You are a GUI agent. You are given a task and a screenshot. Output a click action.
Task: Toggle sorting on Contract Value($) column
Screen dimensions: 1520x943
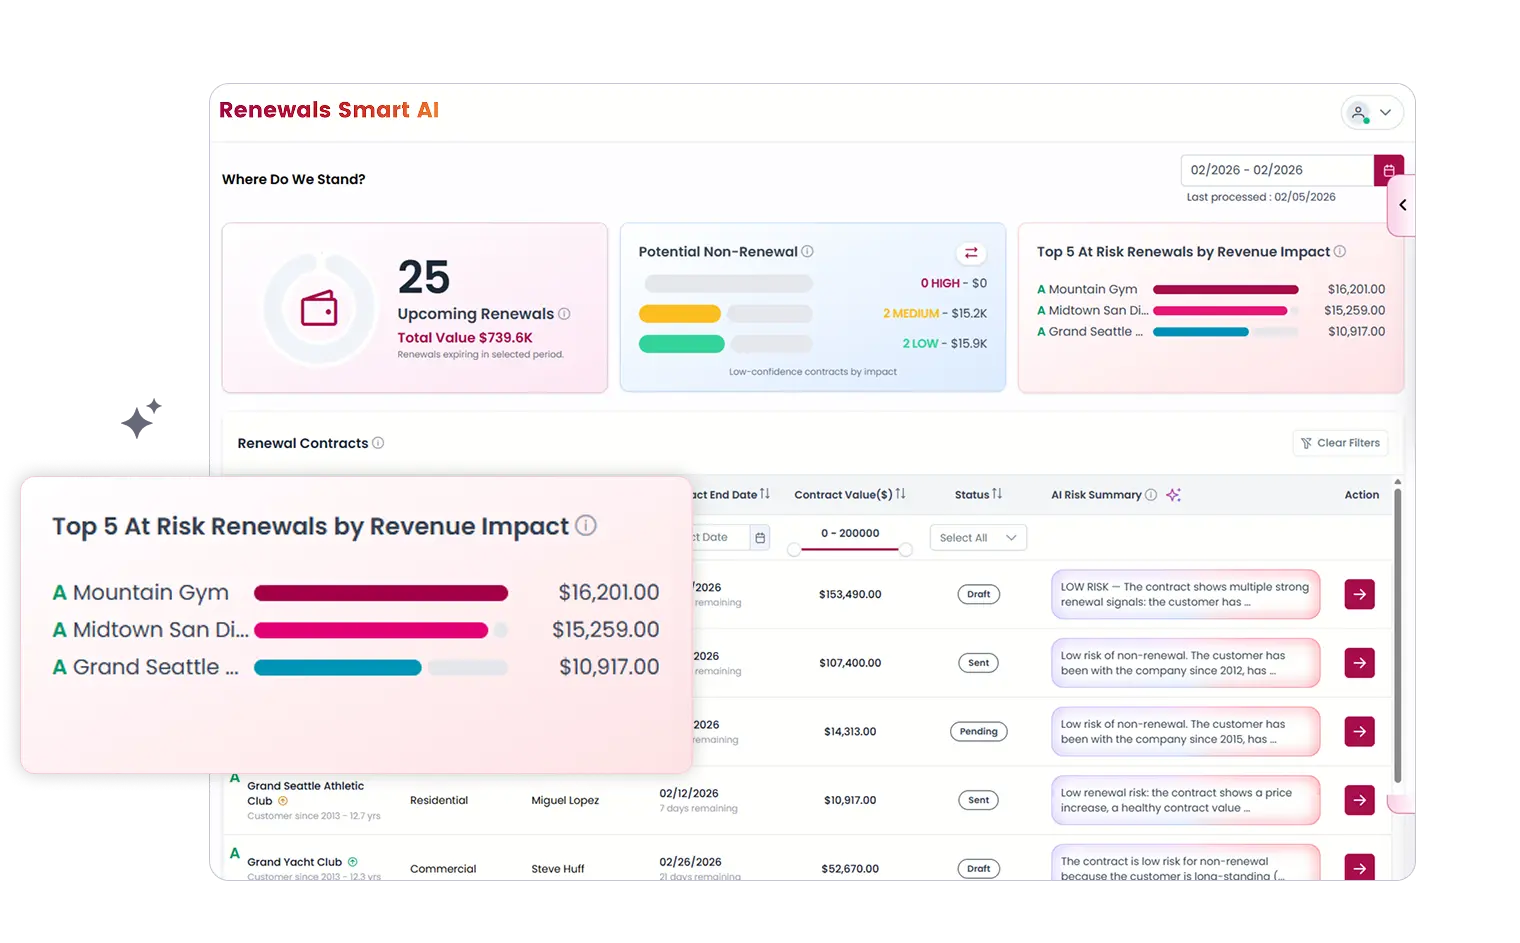[x=900, y=494]
